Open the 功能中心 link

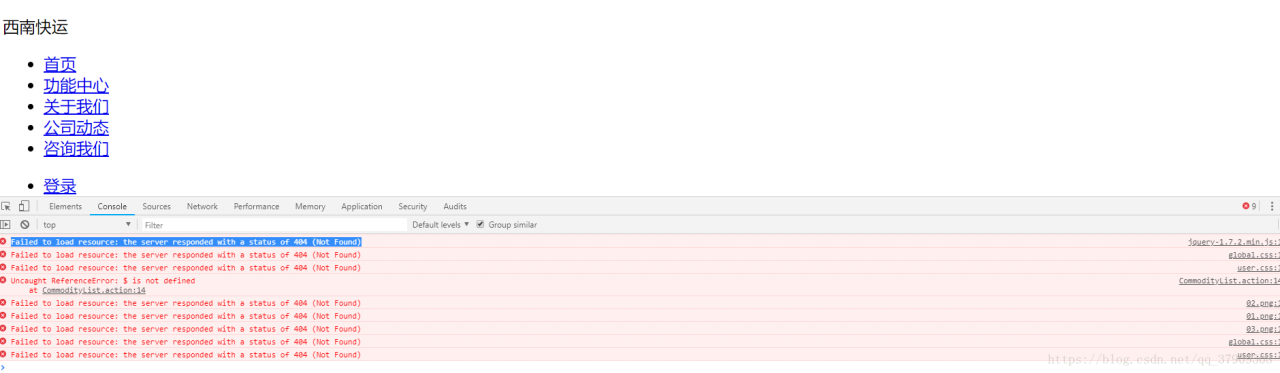pos(76,85)
